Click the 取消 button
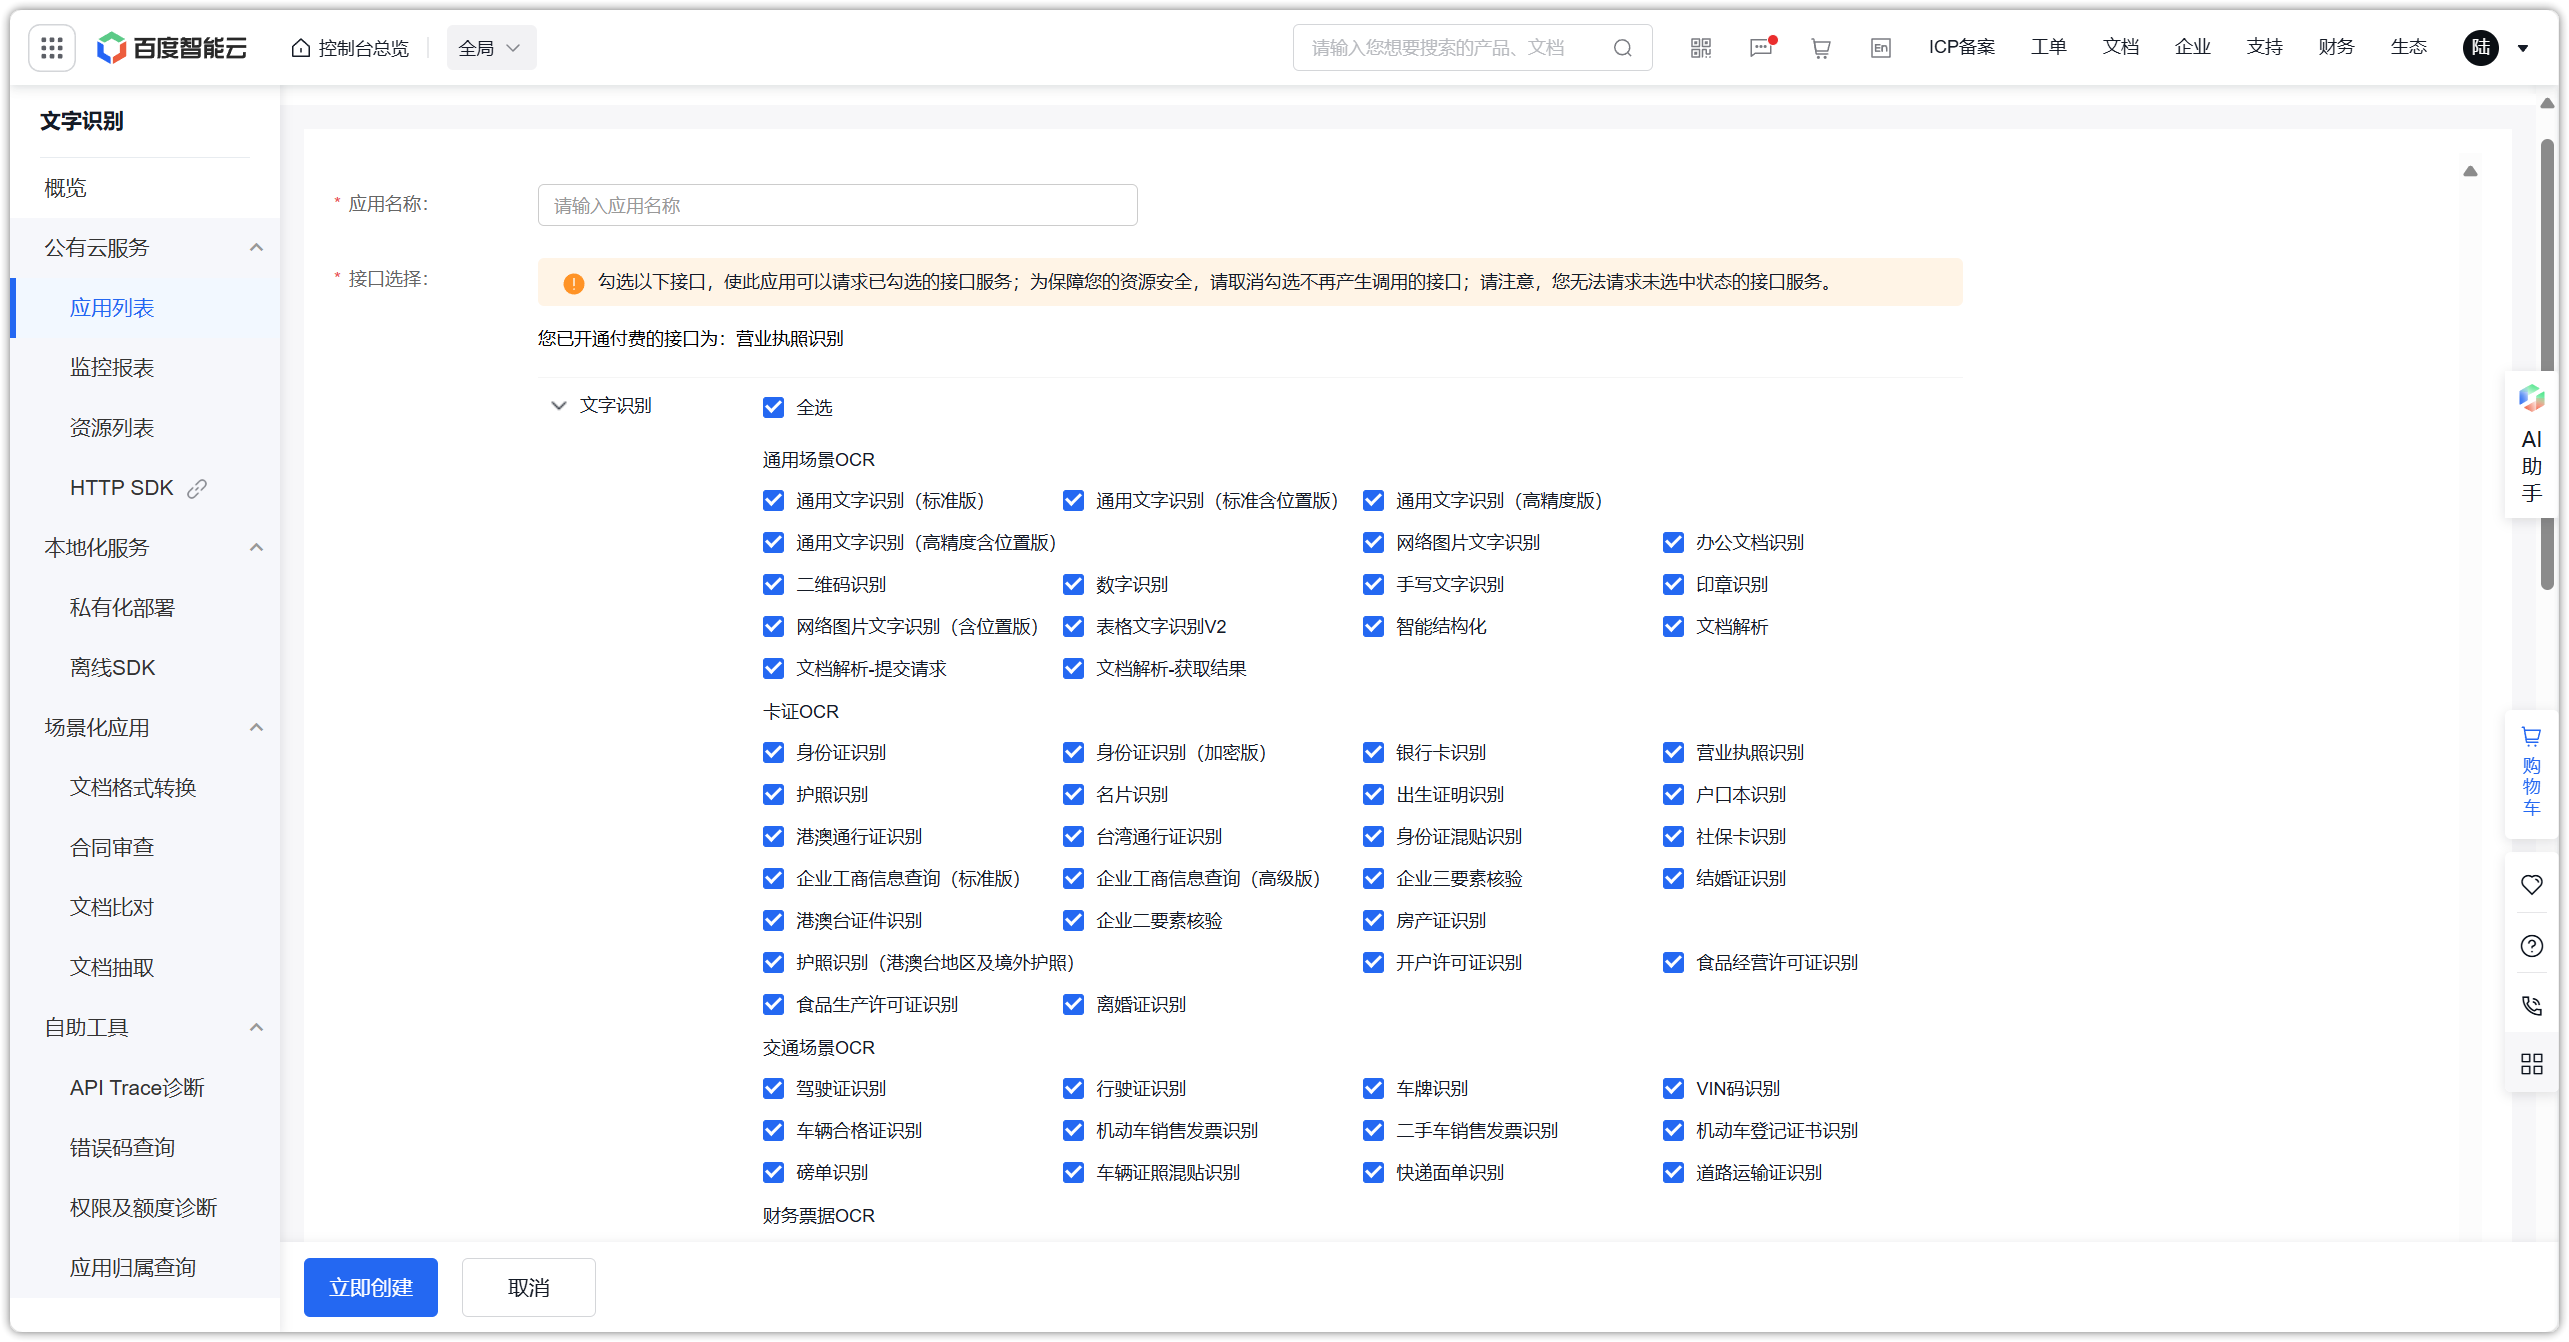The image size is (2569, 1342). pos(528,1287)
